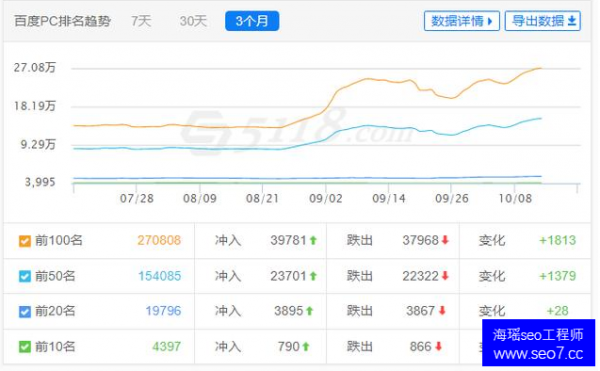This screenshot has height=371, width=600.
Task: Open 数据详情 button
Action: tap(461, 21)
